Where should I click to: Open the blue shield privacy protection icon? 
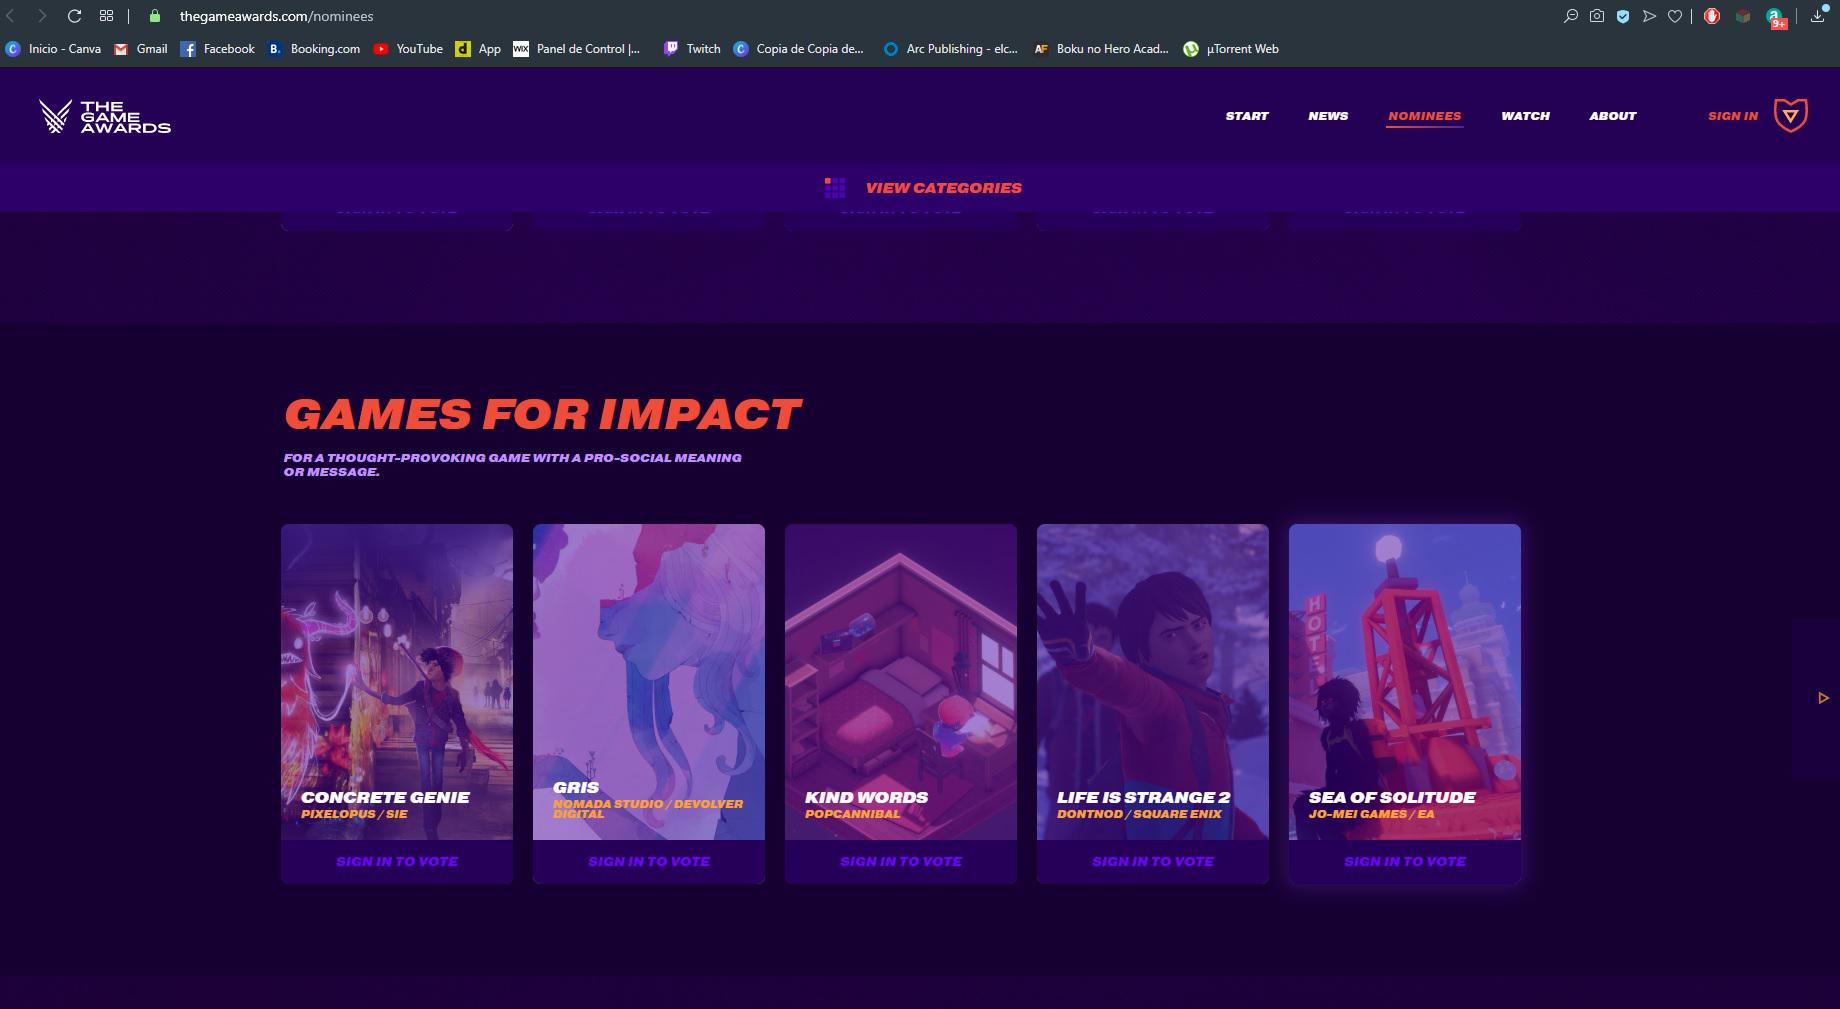click(x=1623, y=16)
